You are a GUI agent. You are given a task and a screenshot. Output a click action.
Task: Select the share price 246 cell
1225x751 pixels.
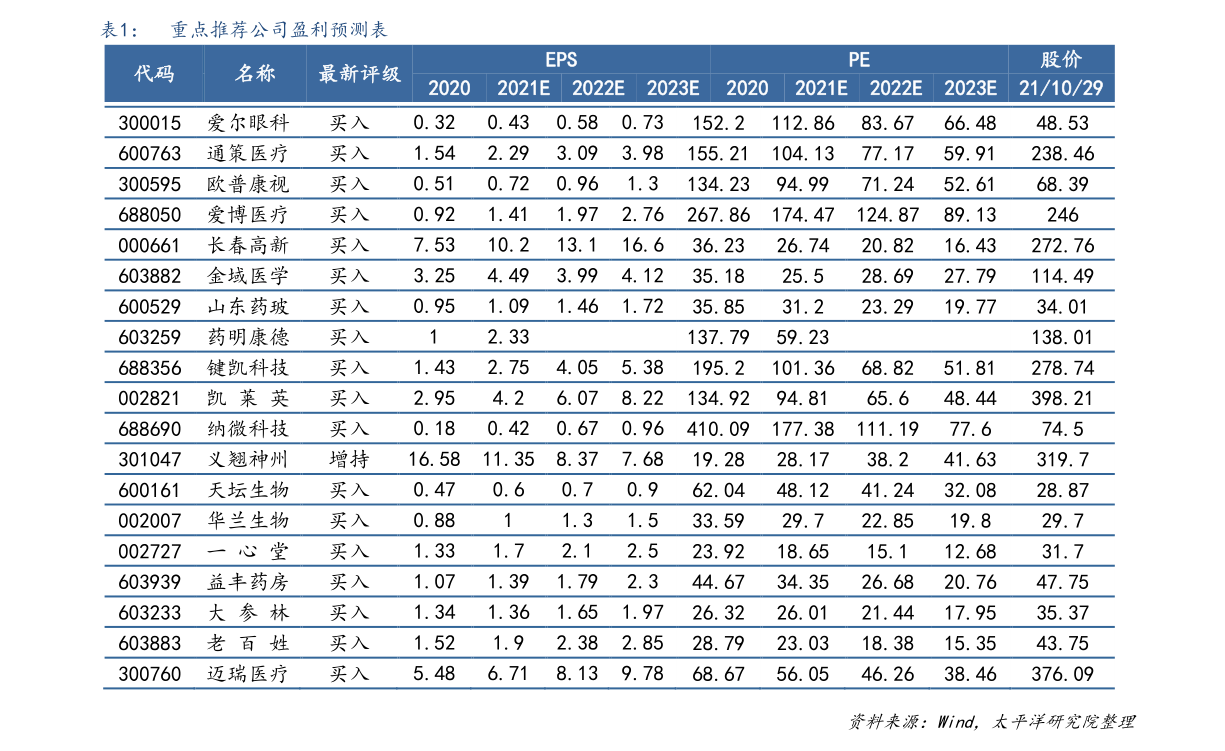[x=1062, y=215]
